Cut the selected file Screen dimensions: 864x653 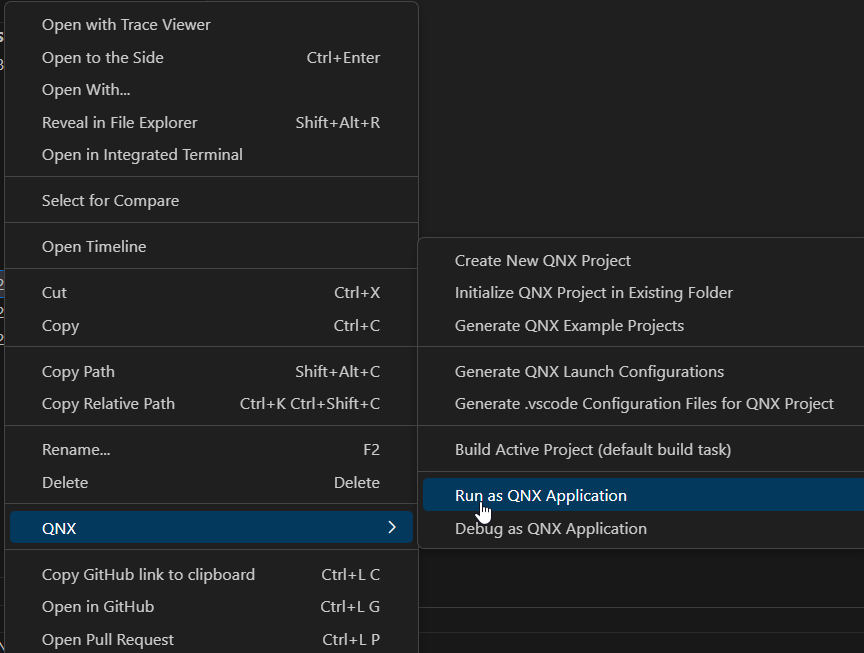(x=211, y=293)
